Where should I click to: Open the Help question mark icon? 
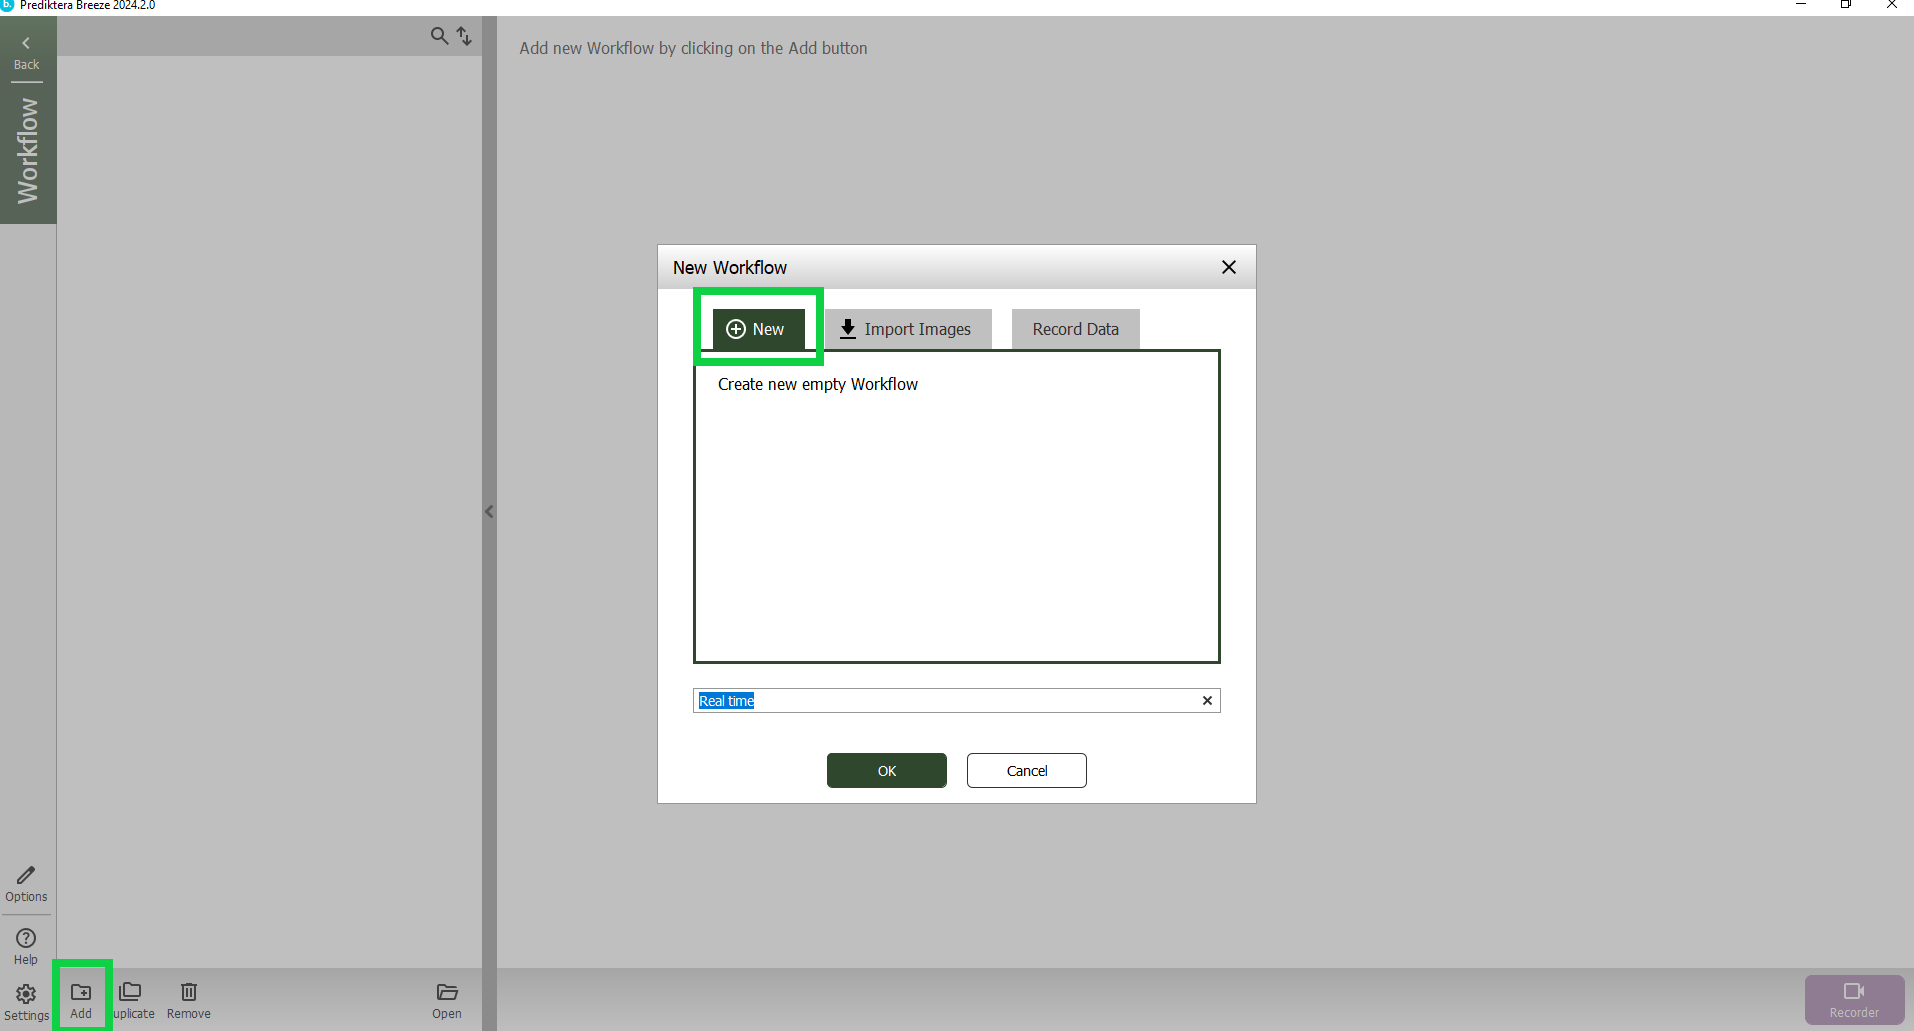[26, 939]
